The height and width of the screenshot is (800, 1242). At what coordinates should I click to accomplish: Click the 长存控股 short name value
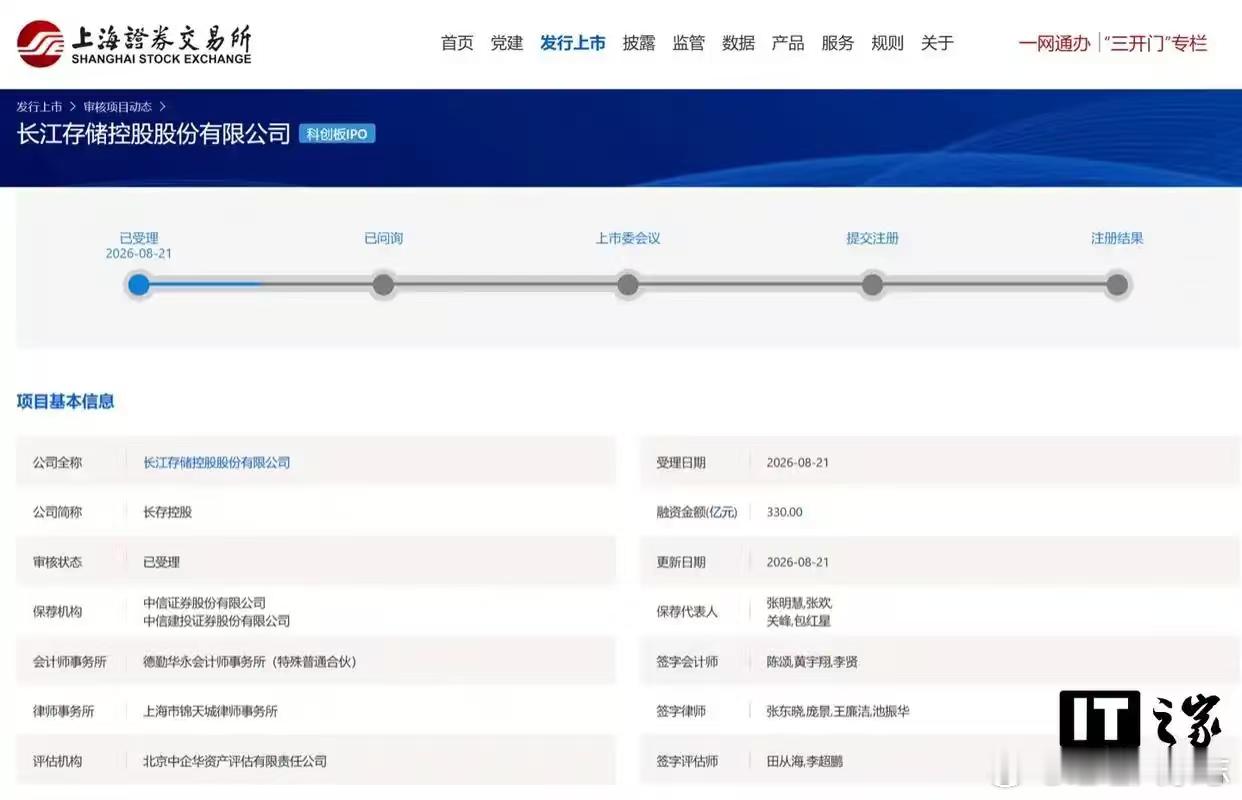pos(167,512)
